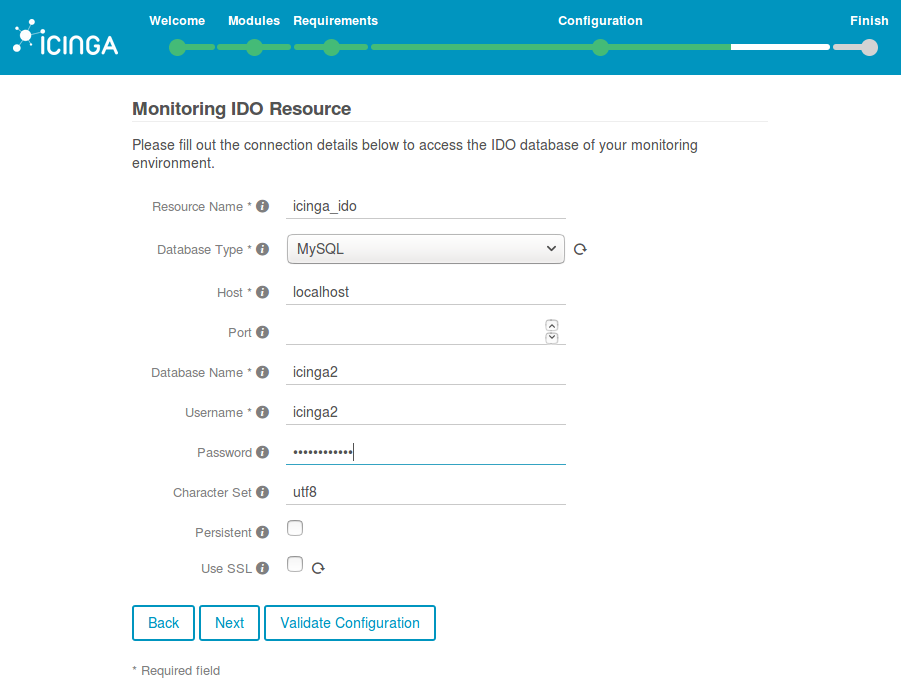Click the Database Name info icon
Viewport: 901px width, 687px height.
pyautogui.click(x=263, y=372)
